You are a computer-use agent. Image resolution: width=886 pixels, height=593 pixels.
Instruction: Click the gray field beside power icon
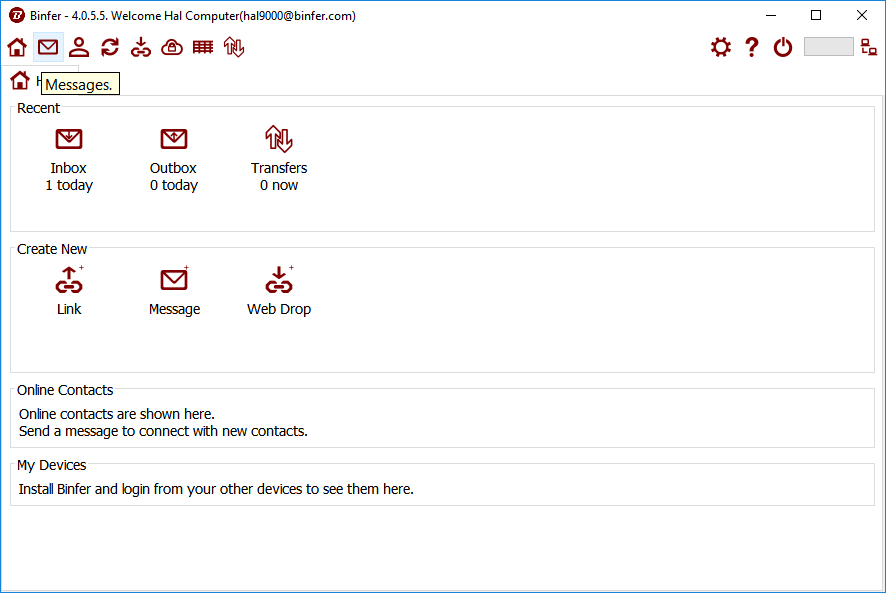[x=828, y=47]
